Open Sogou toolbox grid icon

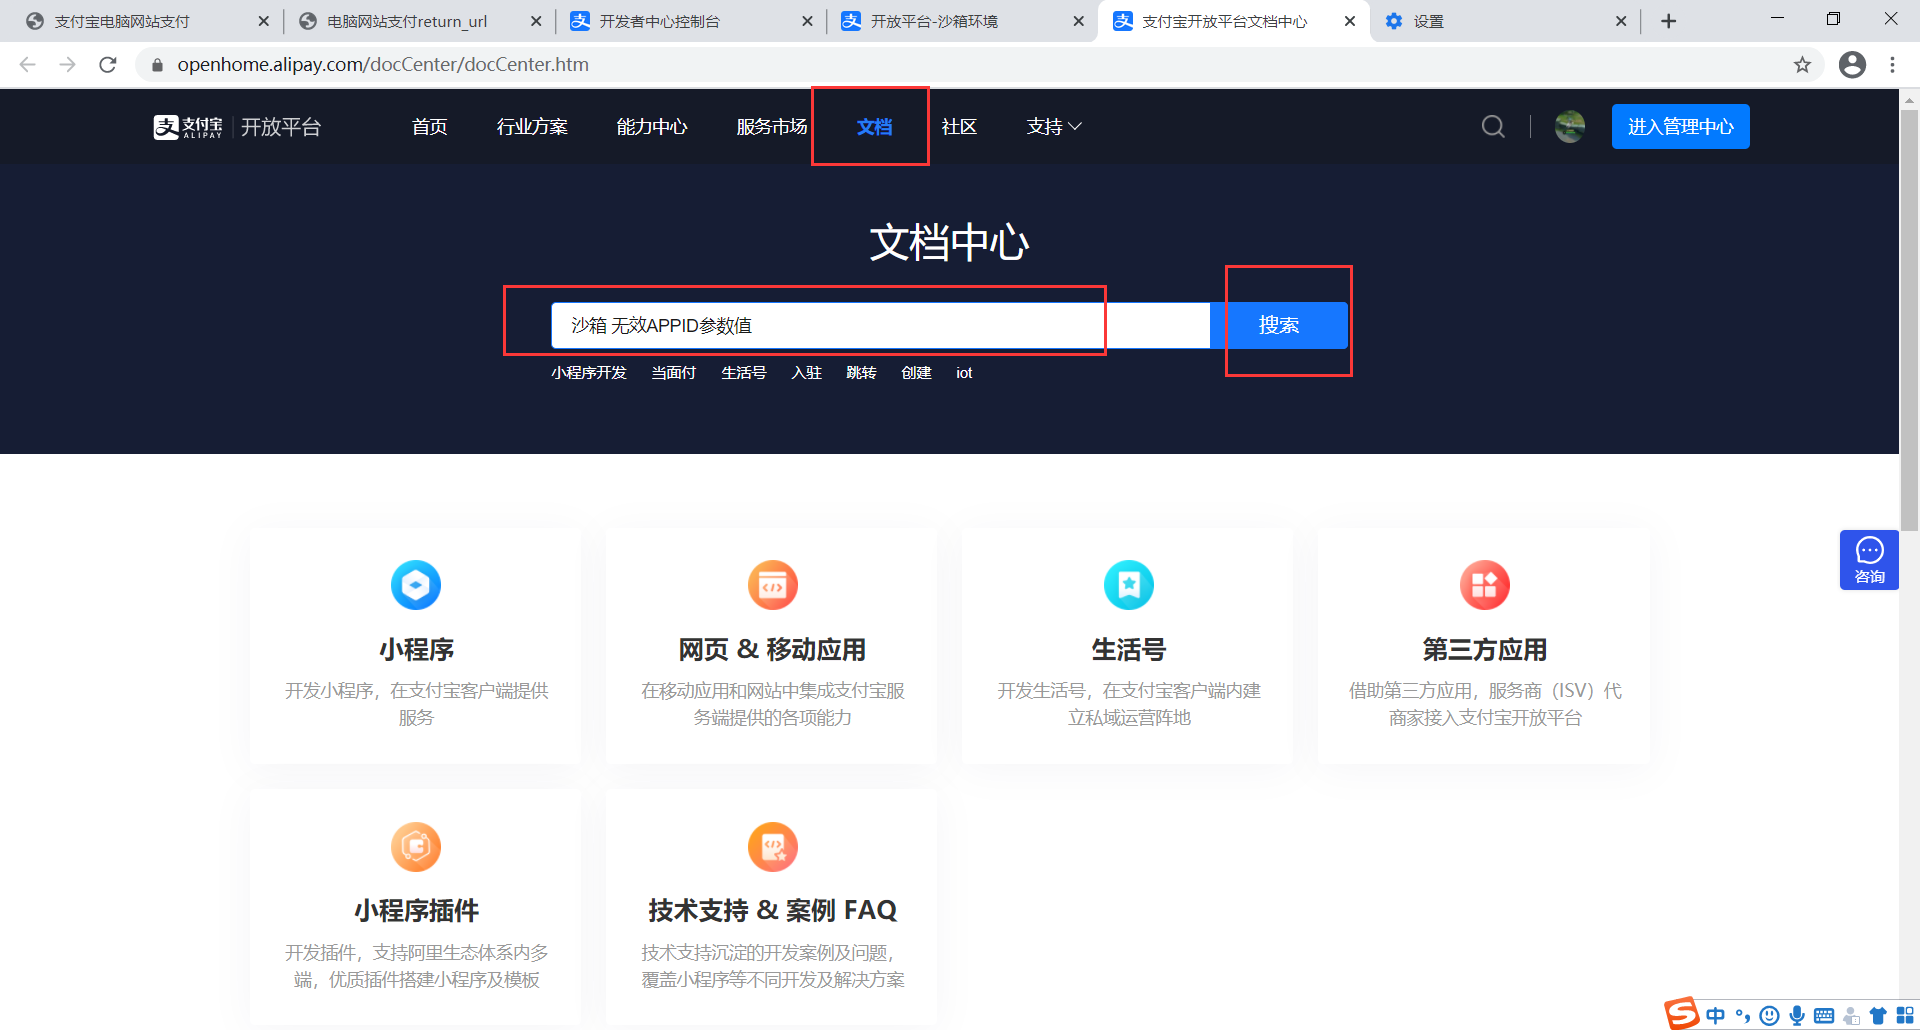click(1905, 1016)
